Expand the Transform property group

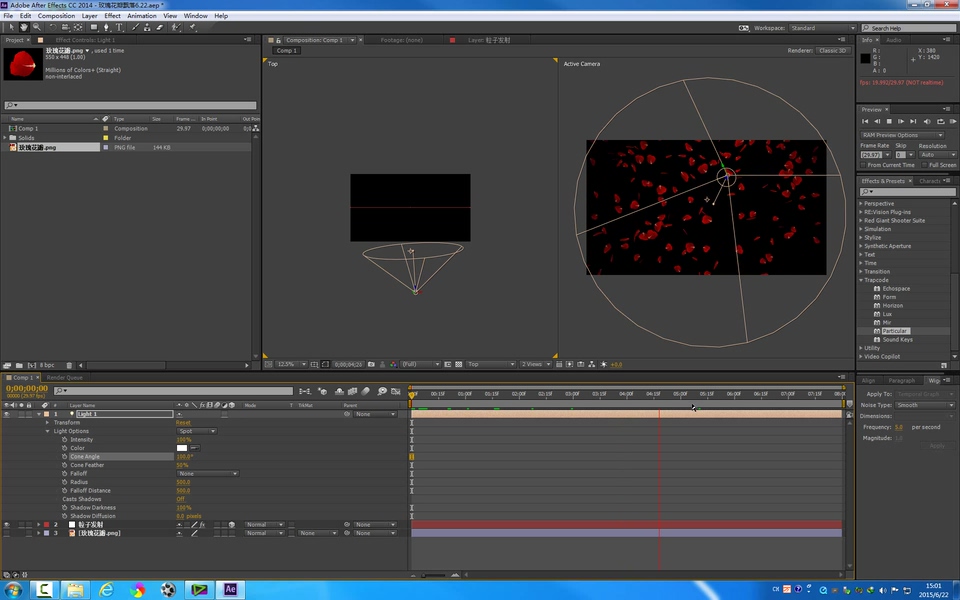[47, 422]
